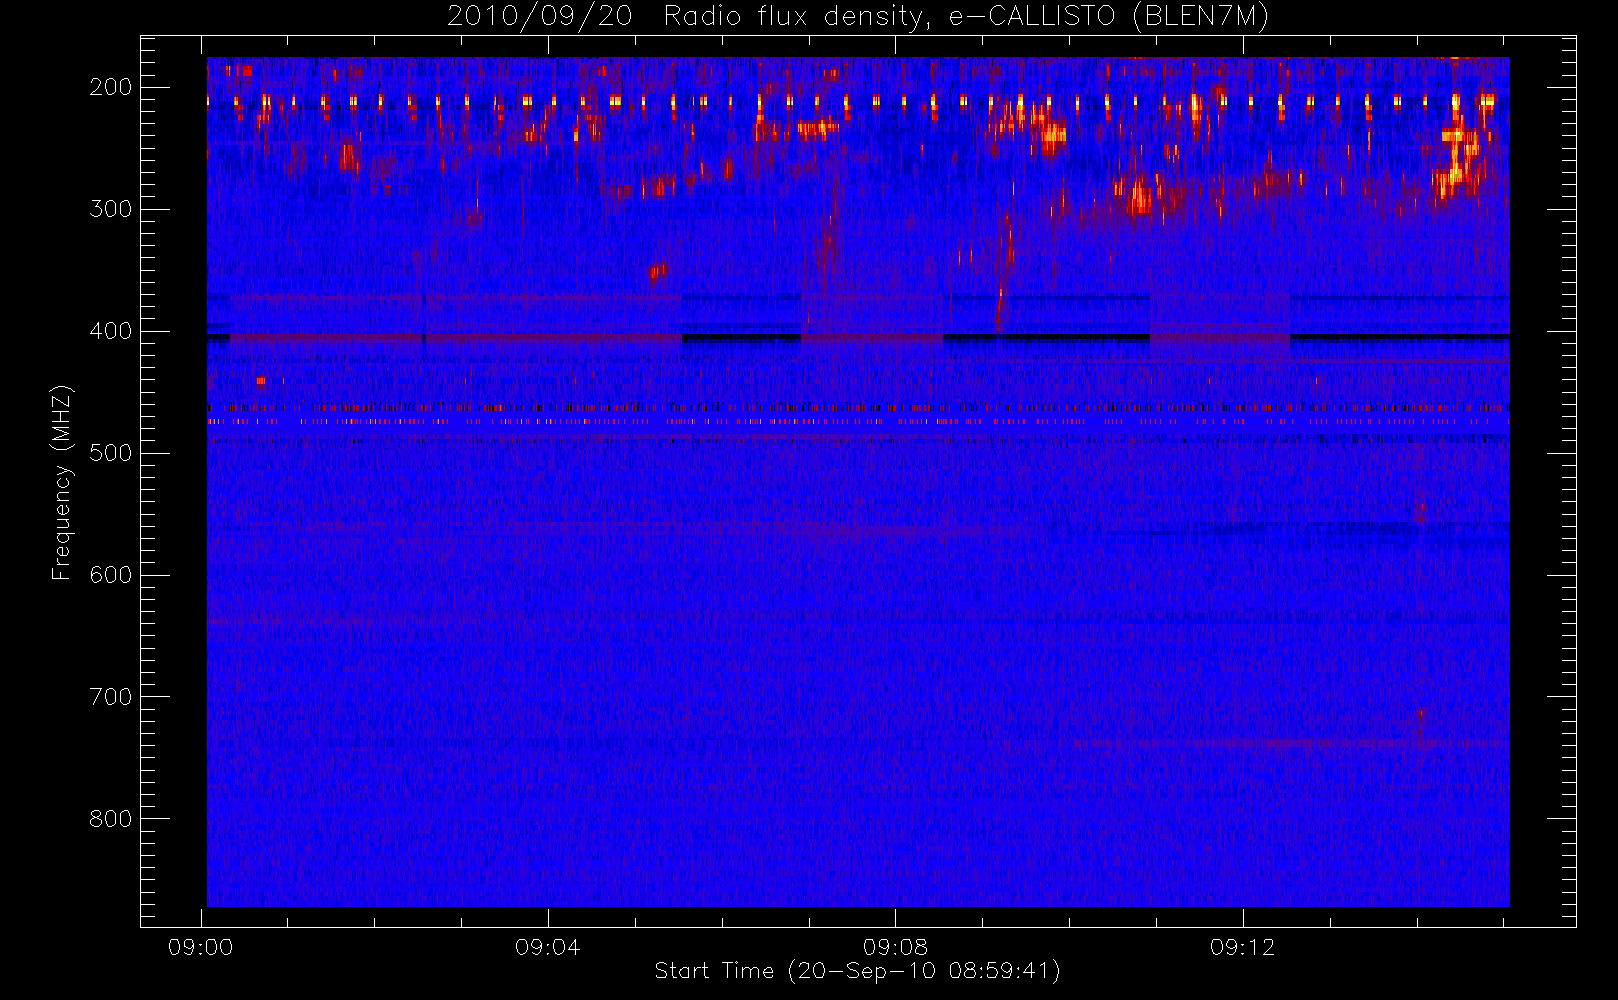Click the plot title '2010/09/20 Radio flux density, e-CALLISTO (BLEN7M)'
The height and width of the screenshot is (1000, 1618).
tap(858, 17)
